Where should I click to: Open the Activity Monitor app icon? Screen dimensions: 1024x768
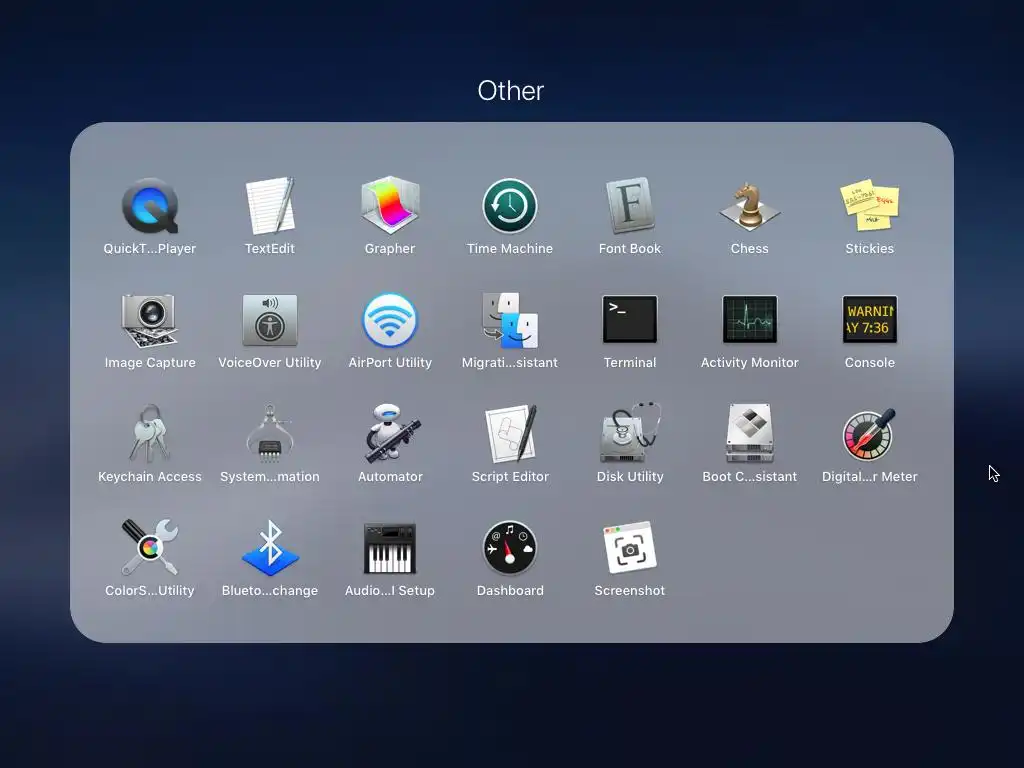pos(750,319)
